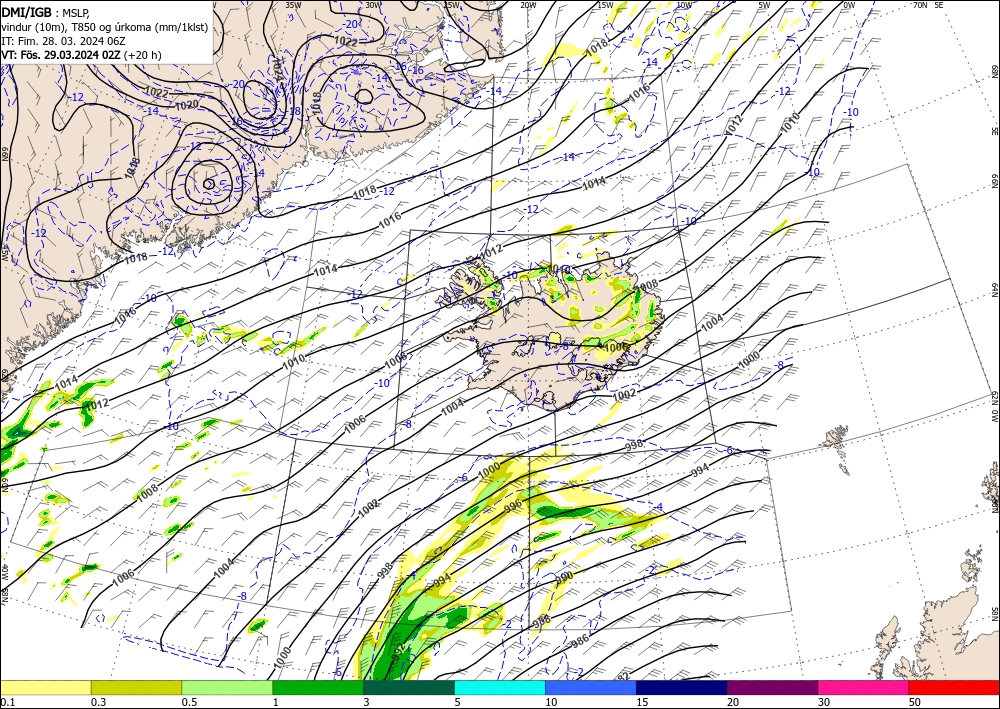The height and width of the screenshot is (709, 1000).
Task: Click the pink 30–50 legend color band
Action: tap(864, 687)
